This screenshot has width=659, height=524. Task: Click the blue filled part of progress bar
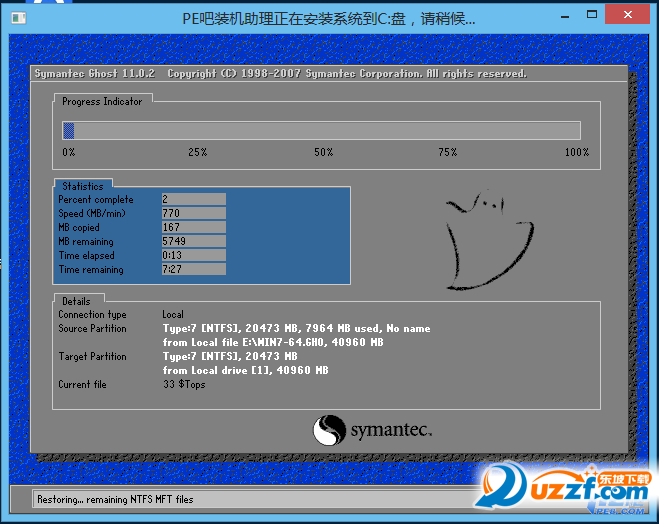tap(69, 130)
